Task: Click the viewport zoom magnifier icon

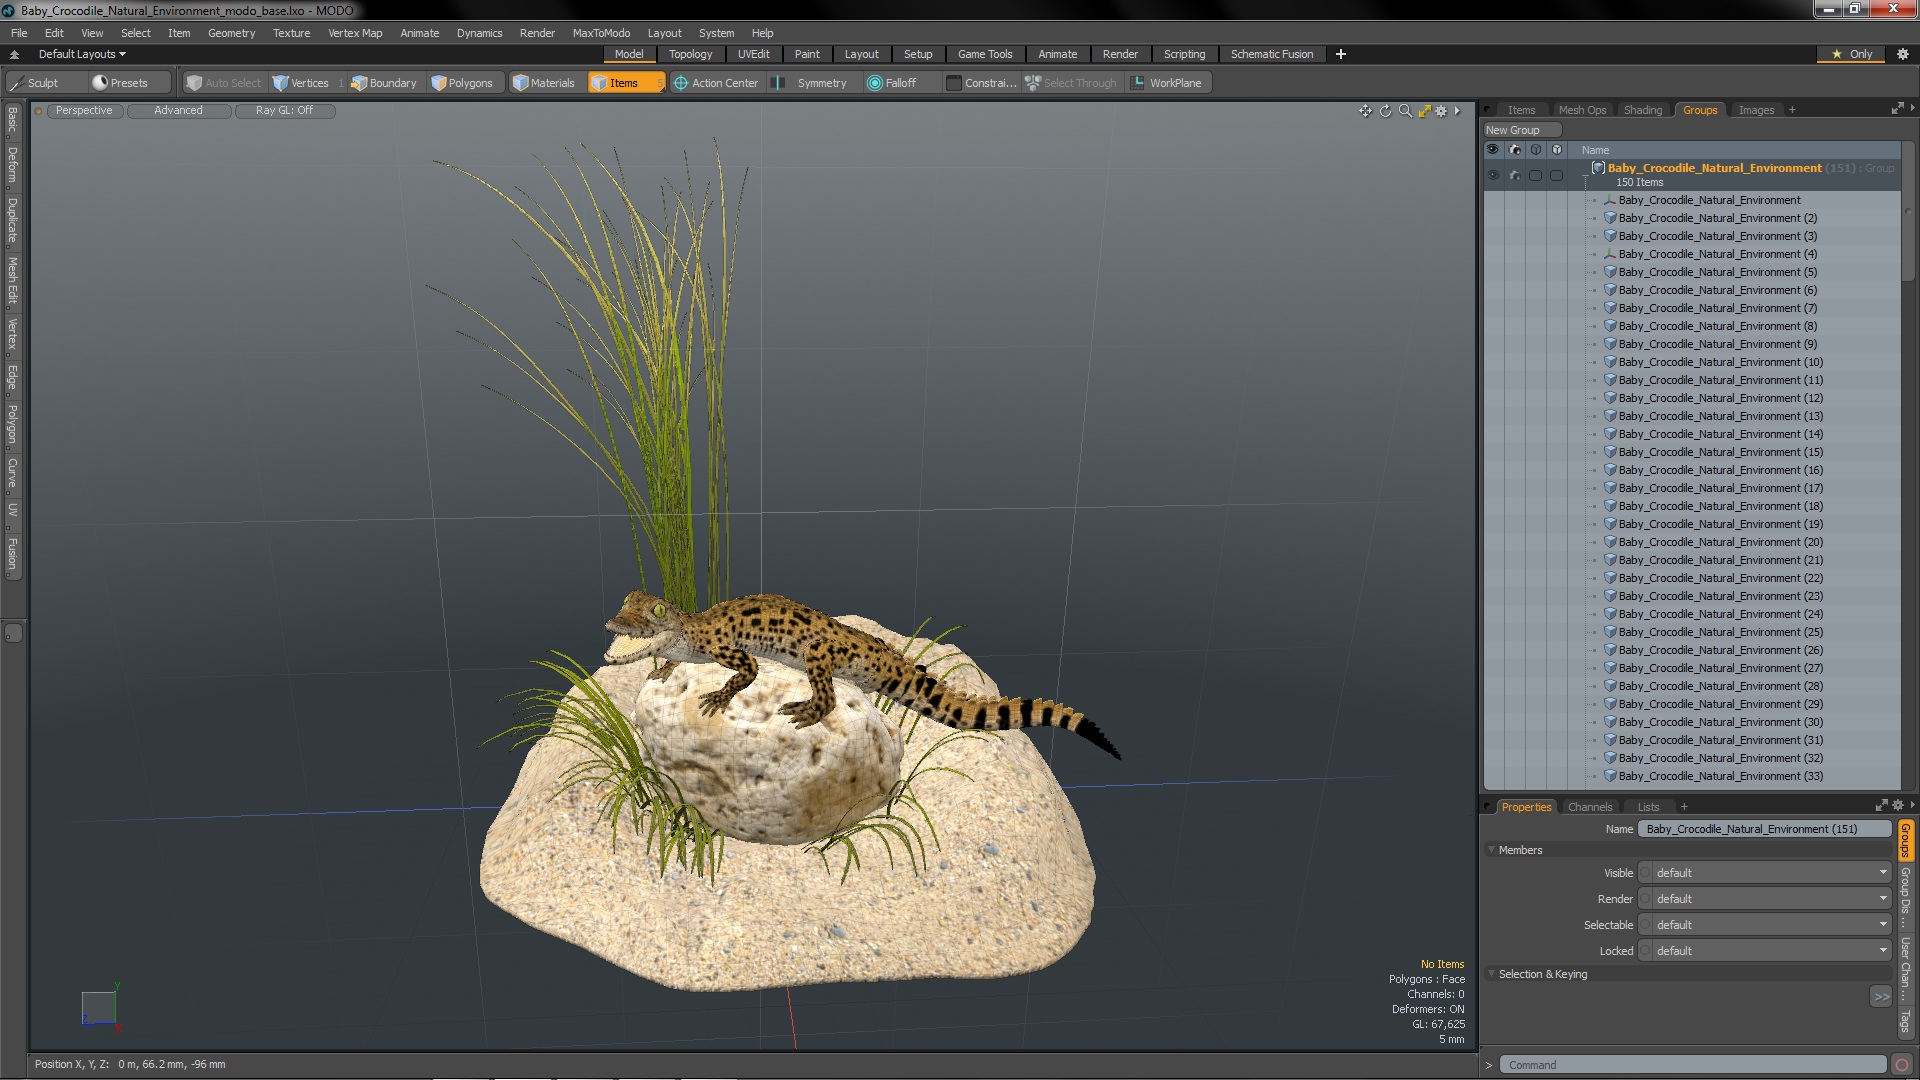Action: pyautogui.click(x=1405, y=111)
